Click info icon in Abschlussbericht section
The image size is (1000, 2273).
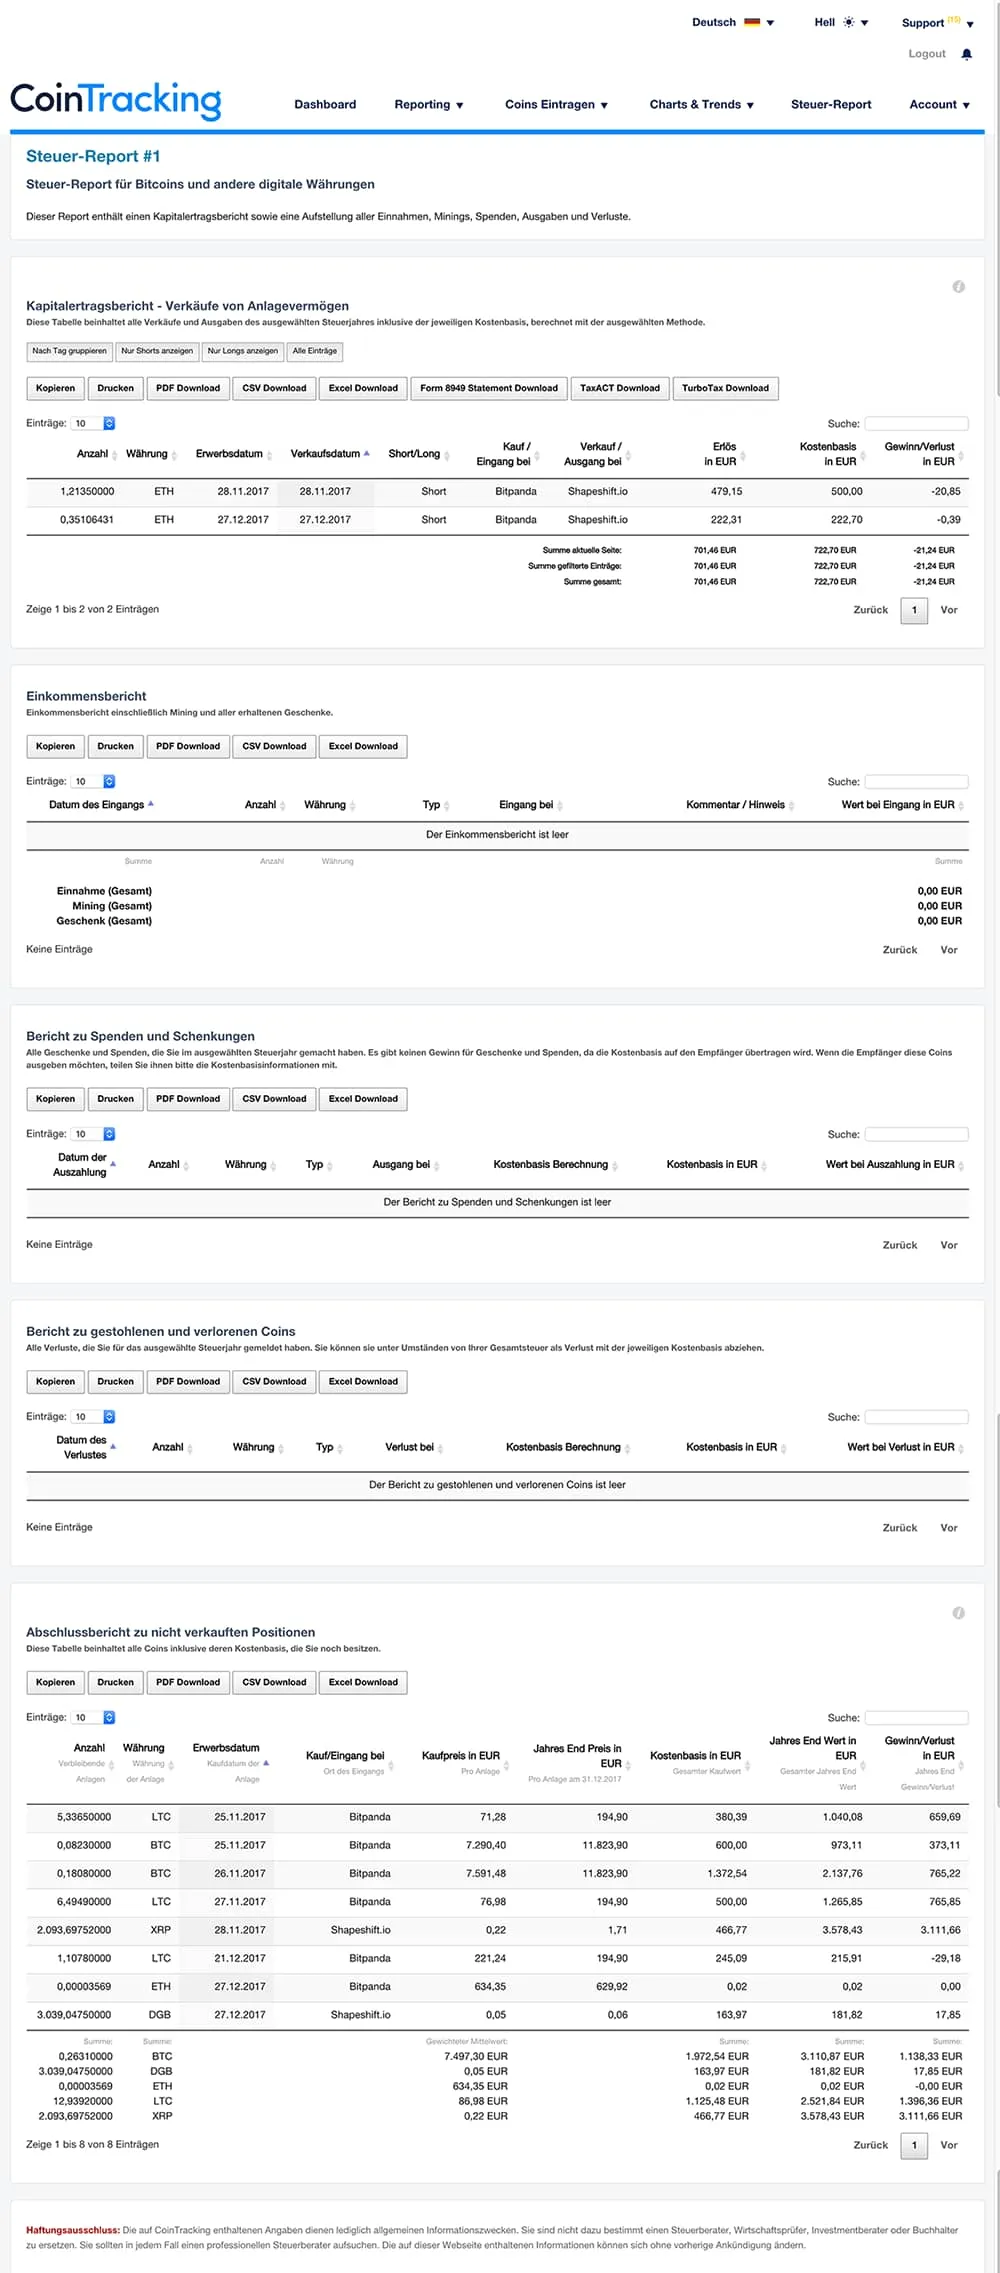pyautogui.click(x=958, y=1613)
